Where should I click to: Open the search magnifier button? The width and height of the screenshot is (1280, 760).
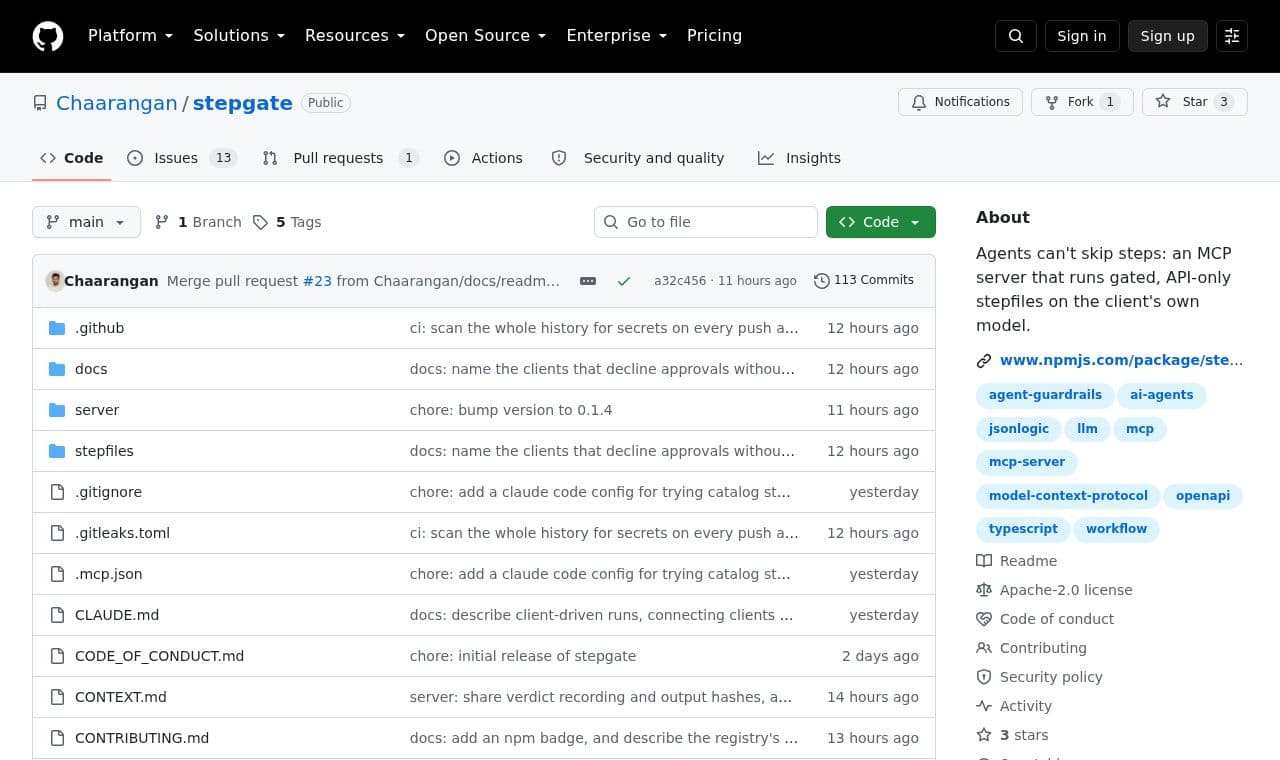coord(1016,36)
